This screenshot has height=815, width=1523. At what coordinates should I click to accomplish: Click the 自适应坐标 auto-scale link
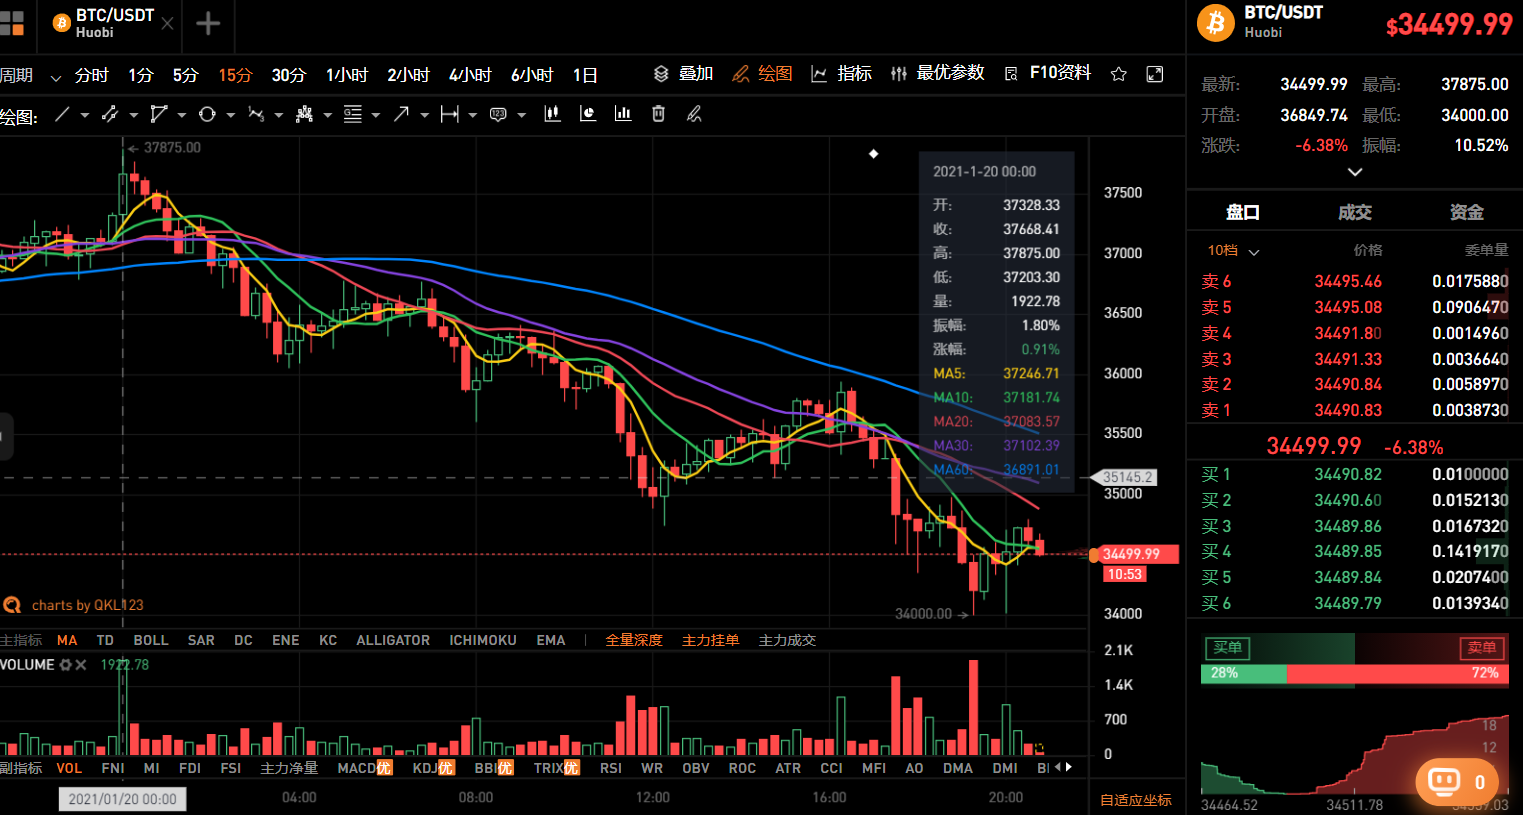pyautogui.click(x=1136, y=800)
